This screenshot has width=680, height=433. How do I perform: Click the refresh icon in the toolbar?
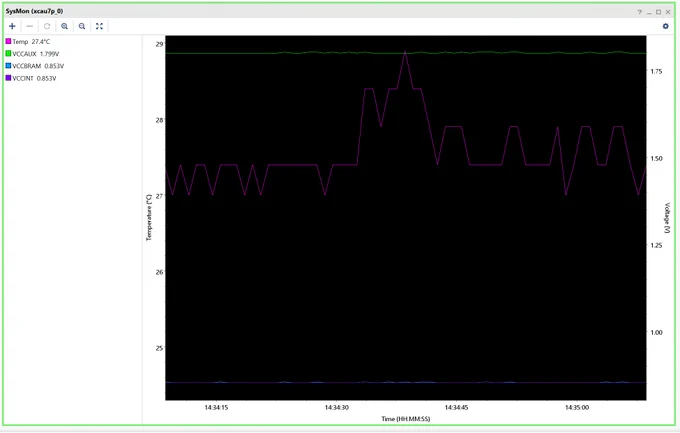click(47, 26)
